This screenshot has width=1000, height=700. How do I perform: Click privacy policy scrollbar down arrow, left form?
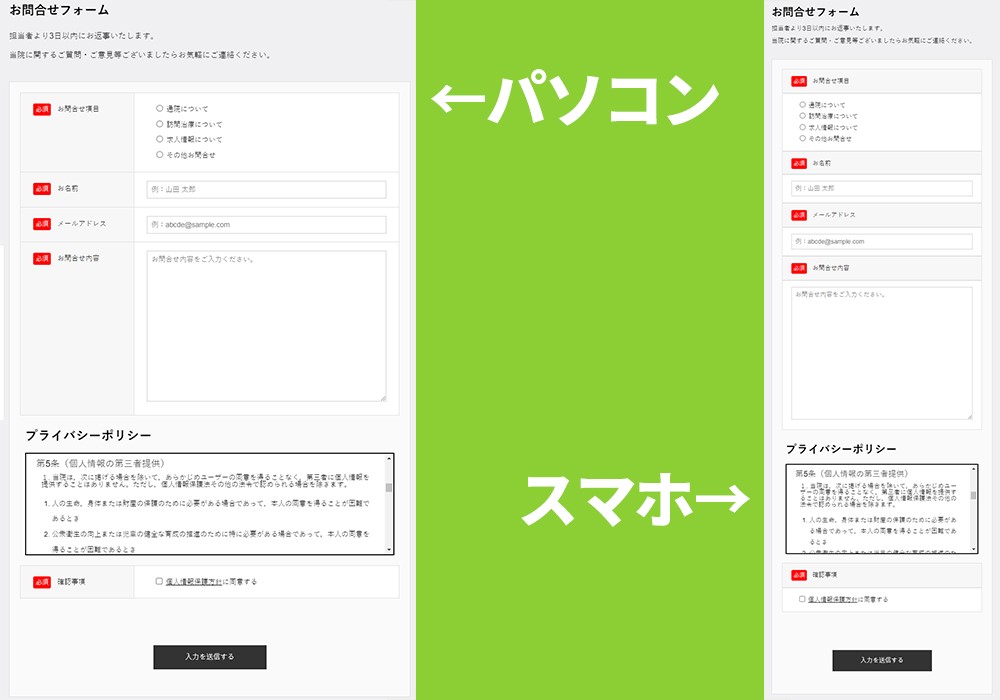[x=389, y=548]
